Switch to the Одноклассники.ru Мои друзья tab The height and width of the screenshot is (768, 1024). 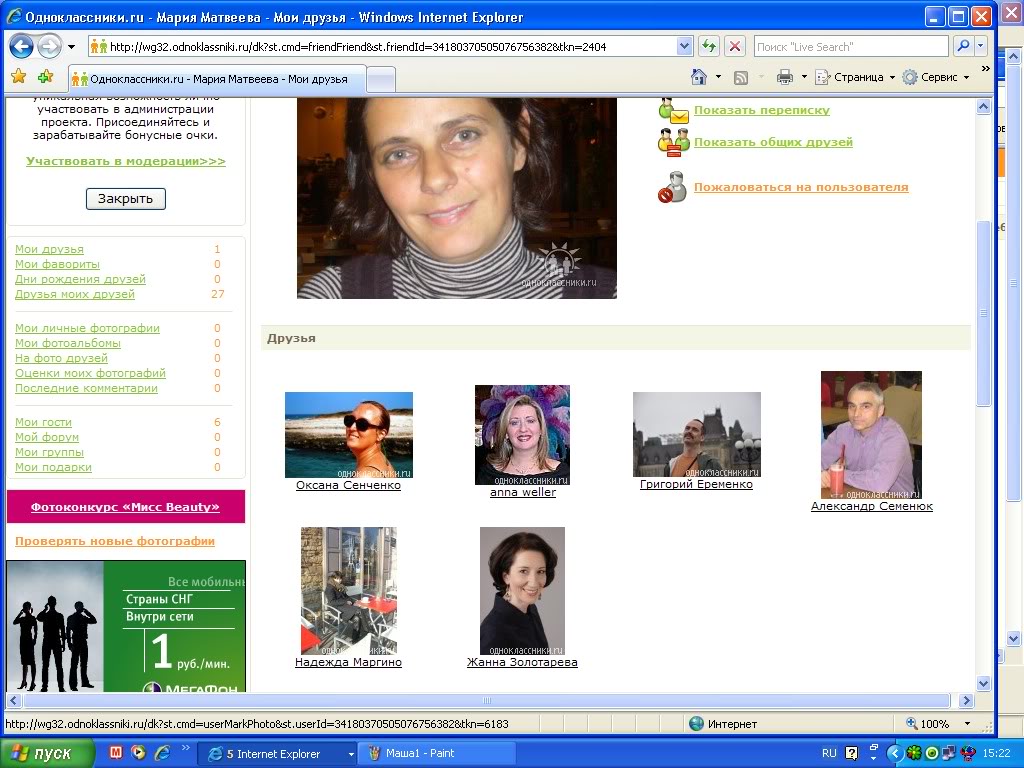coord(217,78)
